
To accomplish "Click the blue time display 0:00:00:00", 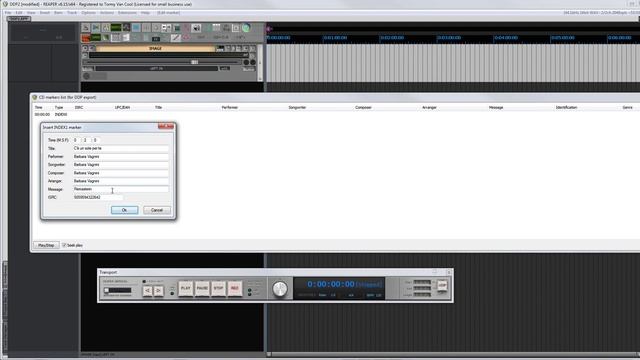I will pos(331,284).
